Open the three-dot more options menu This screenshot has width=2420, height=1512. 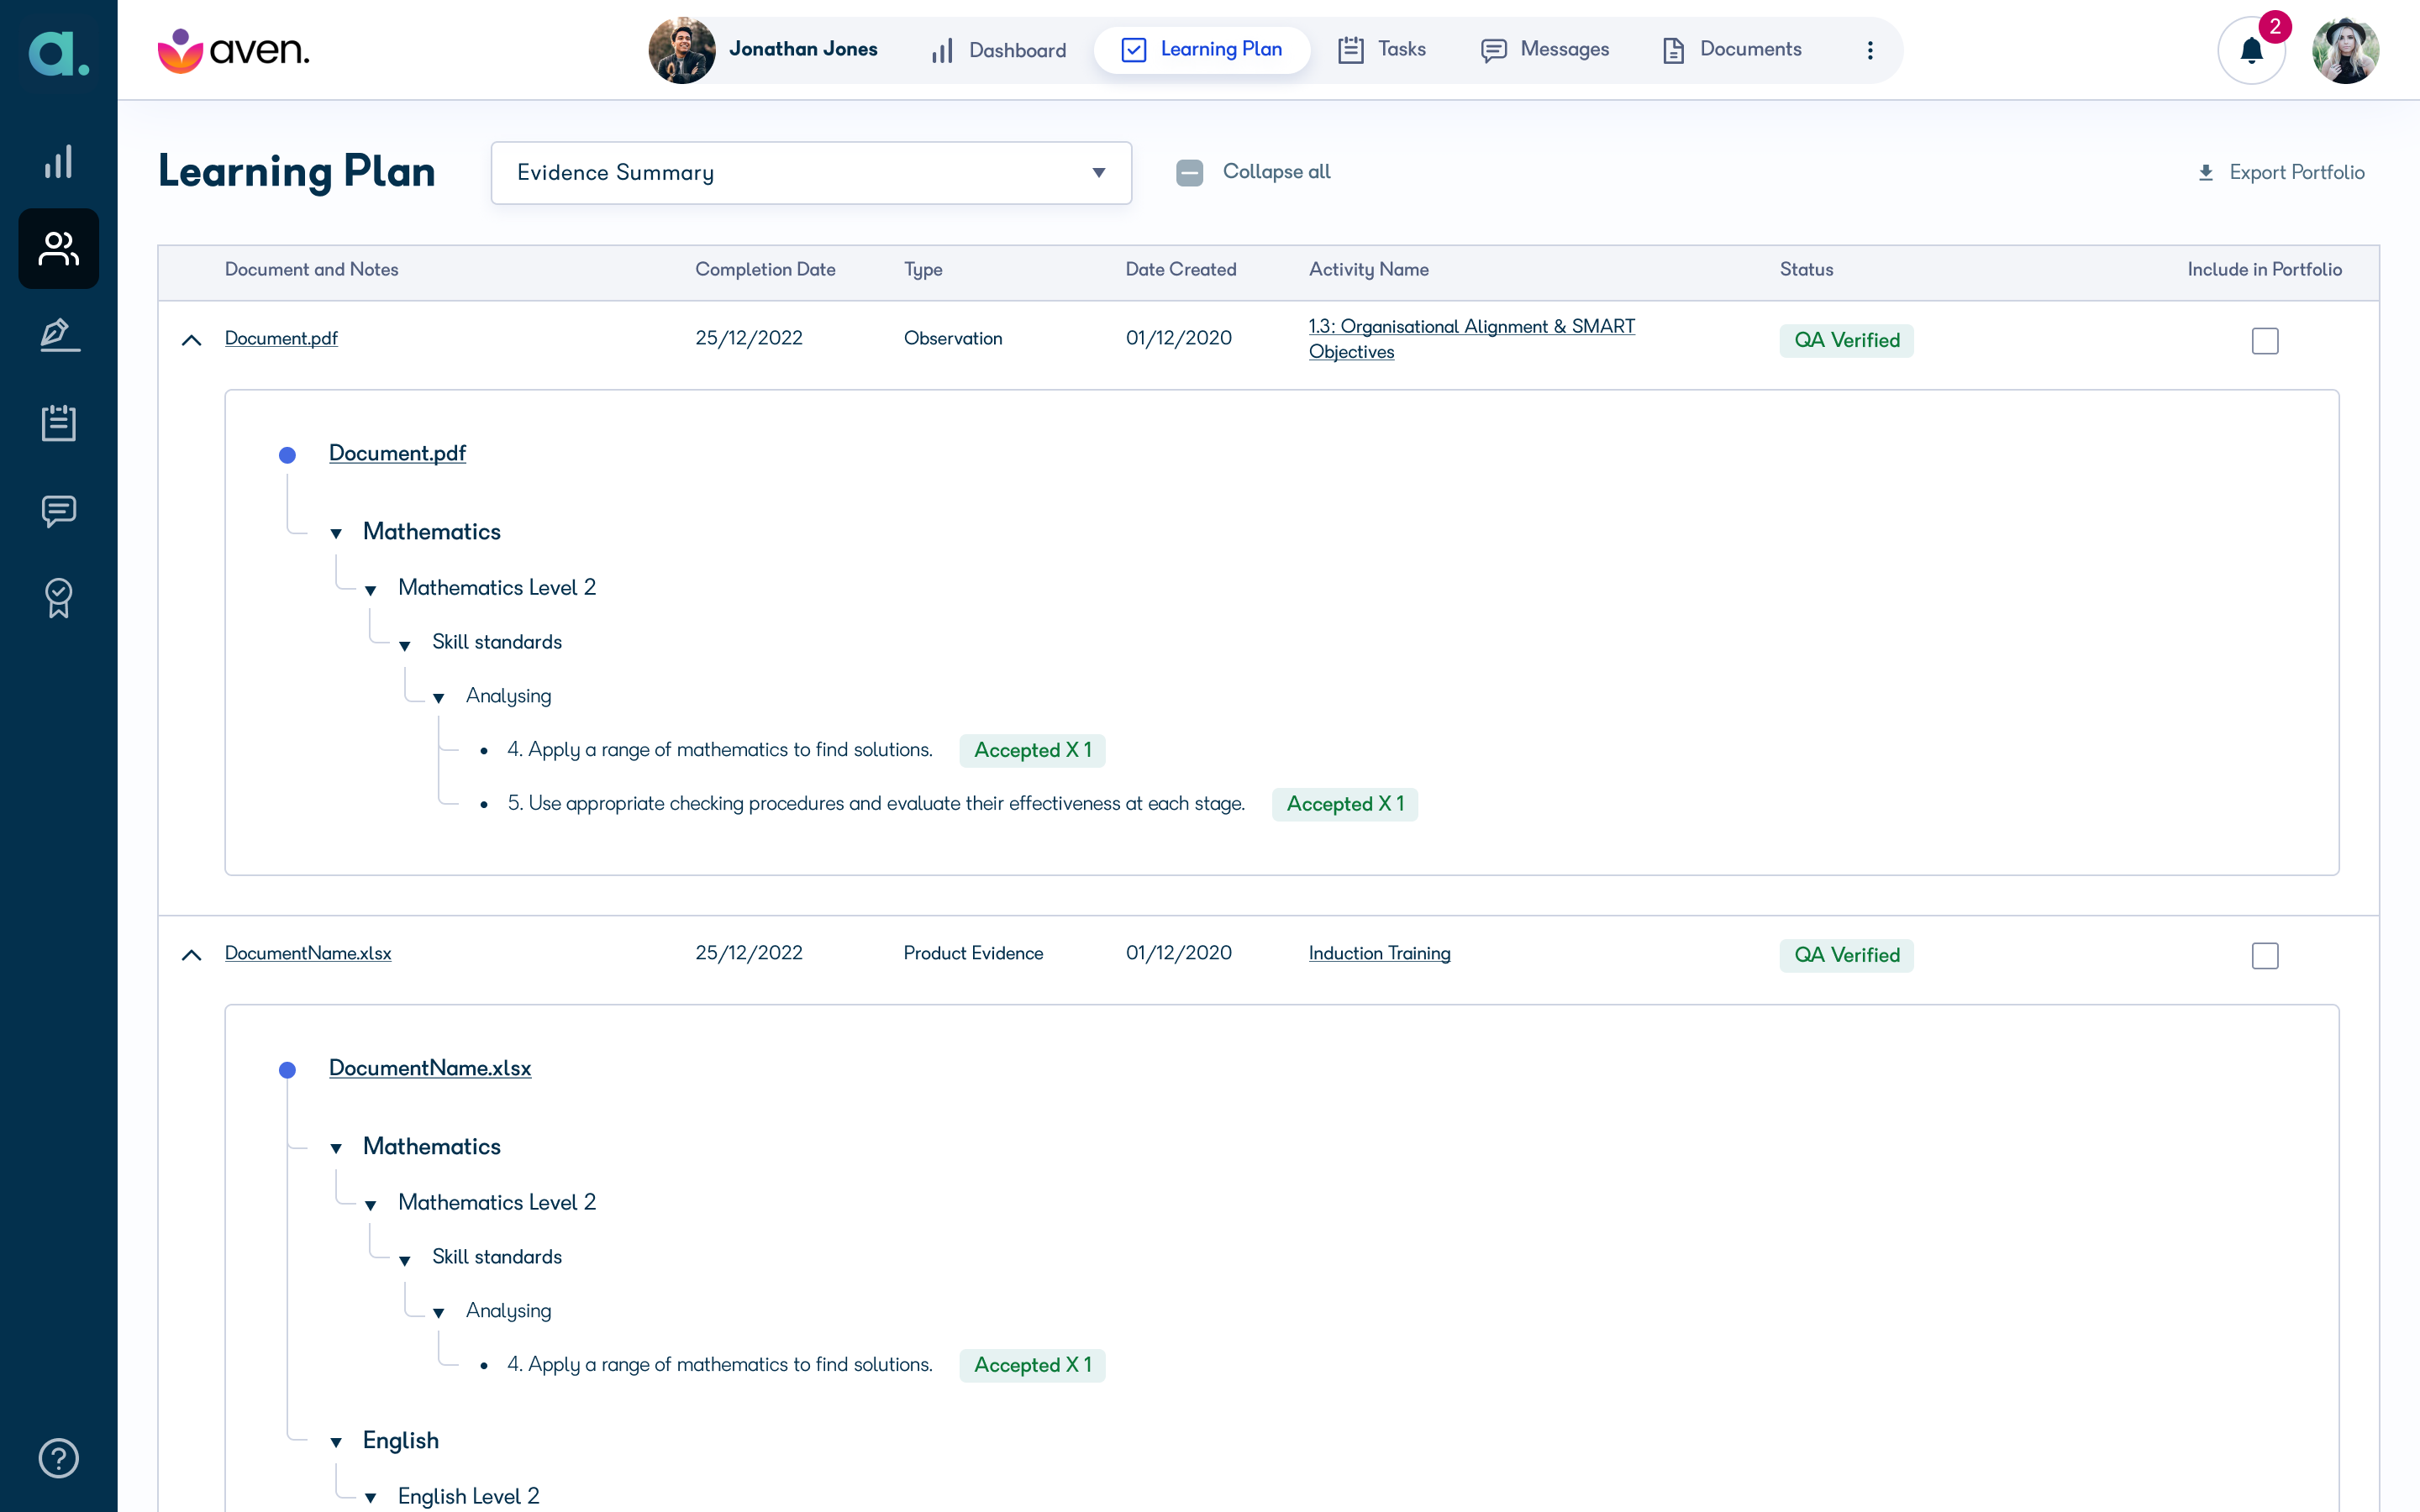(x=1870, y=50)
